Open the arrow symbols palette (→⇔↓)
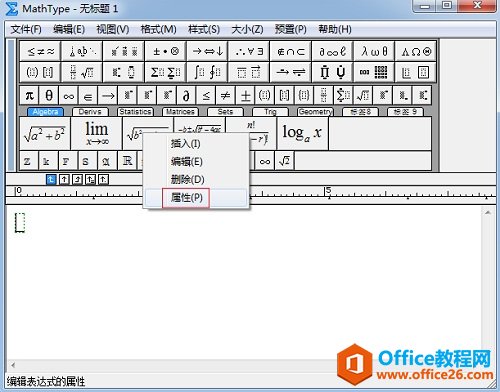The width and height of the screenshot is (500, 392). pyautogui.click(x=207, y=51)
